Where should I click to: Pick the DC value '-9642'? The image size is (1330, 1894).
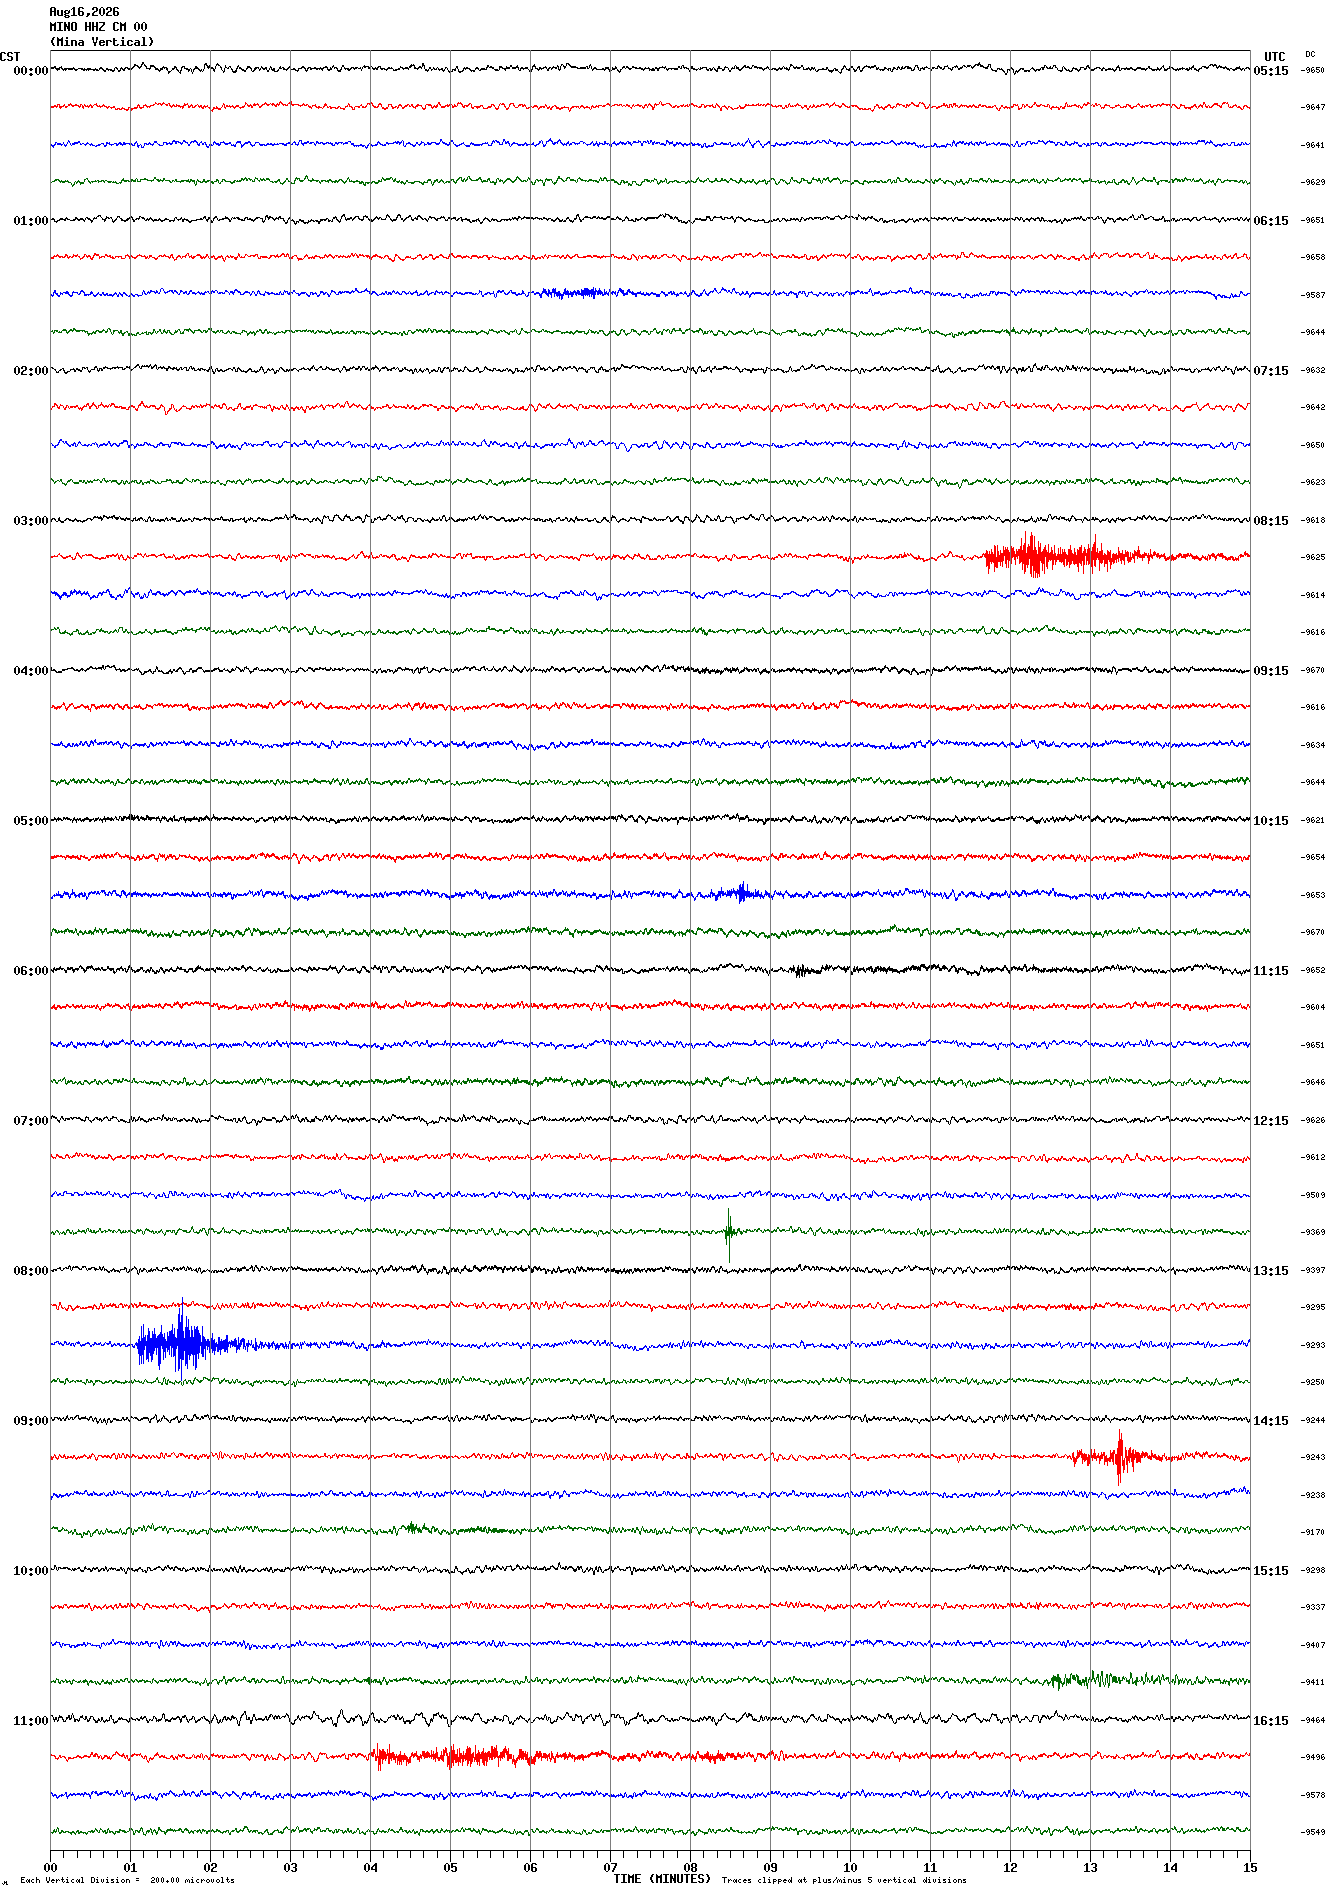[x=1313, y=408]
